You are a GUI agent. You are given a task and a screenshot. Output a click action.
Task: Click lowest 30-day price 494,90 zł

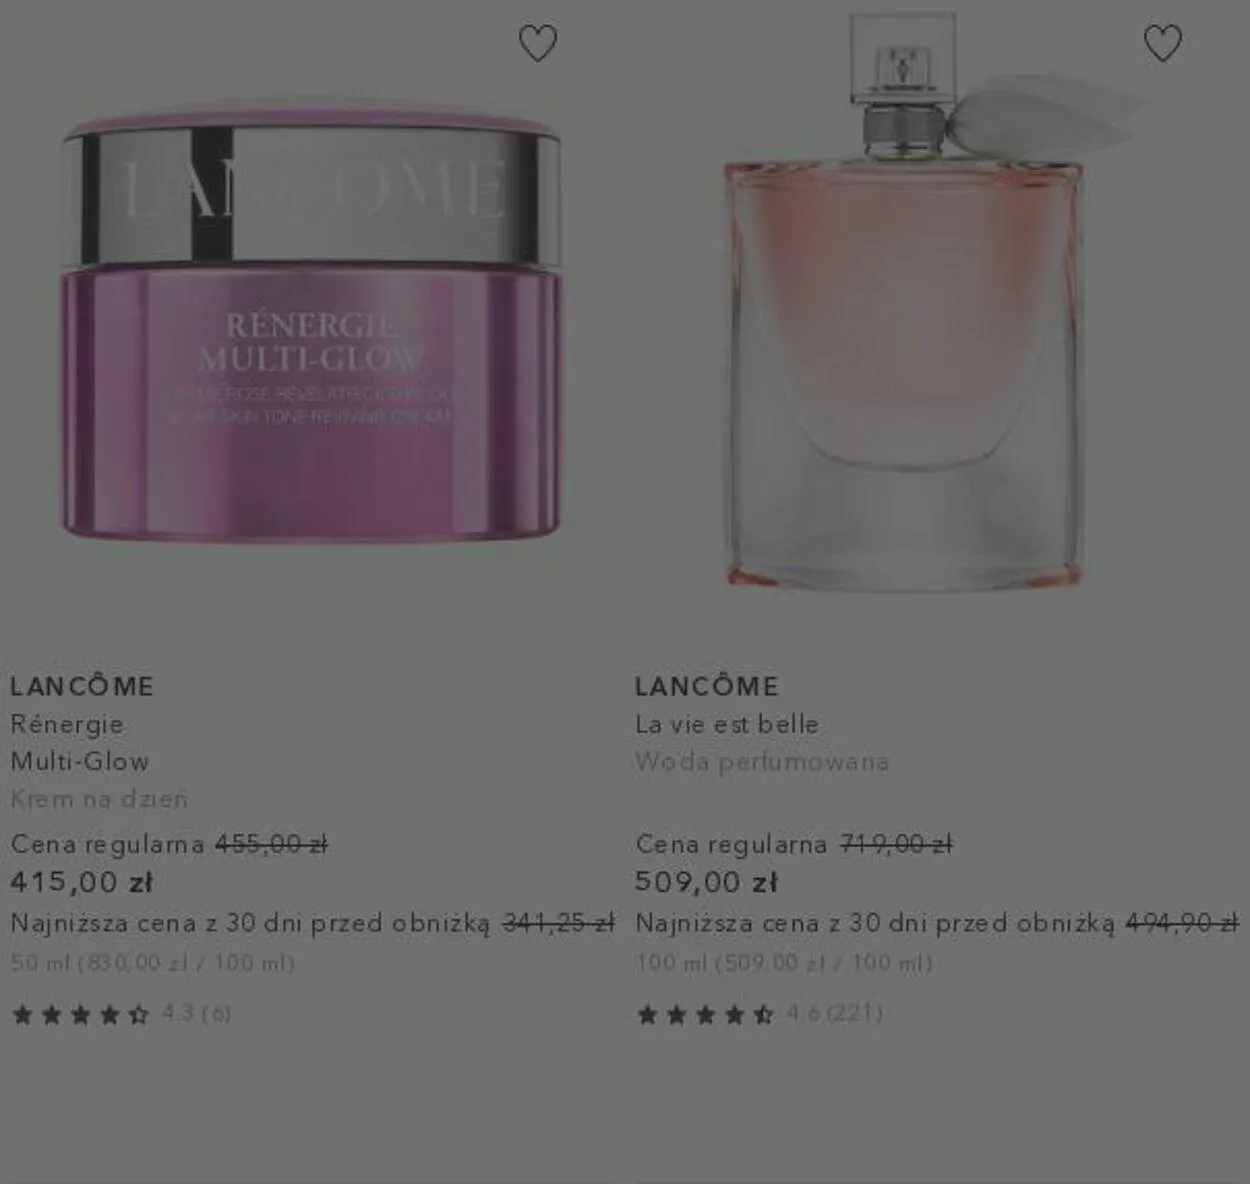[1183, 922]
